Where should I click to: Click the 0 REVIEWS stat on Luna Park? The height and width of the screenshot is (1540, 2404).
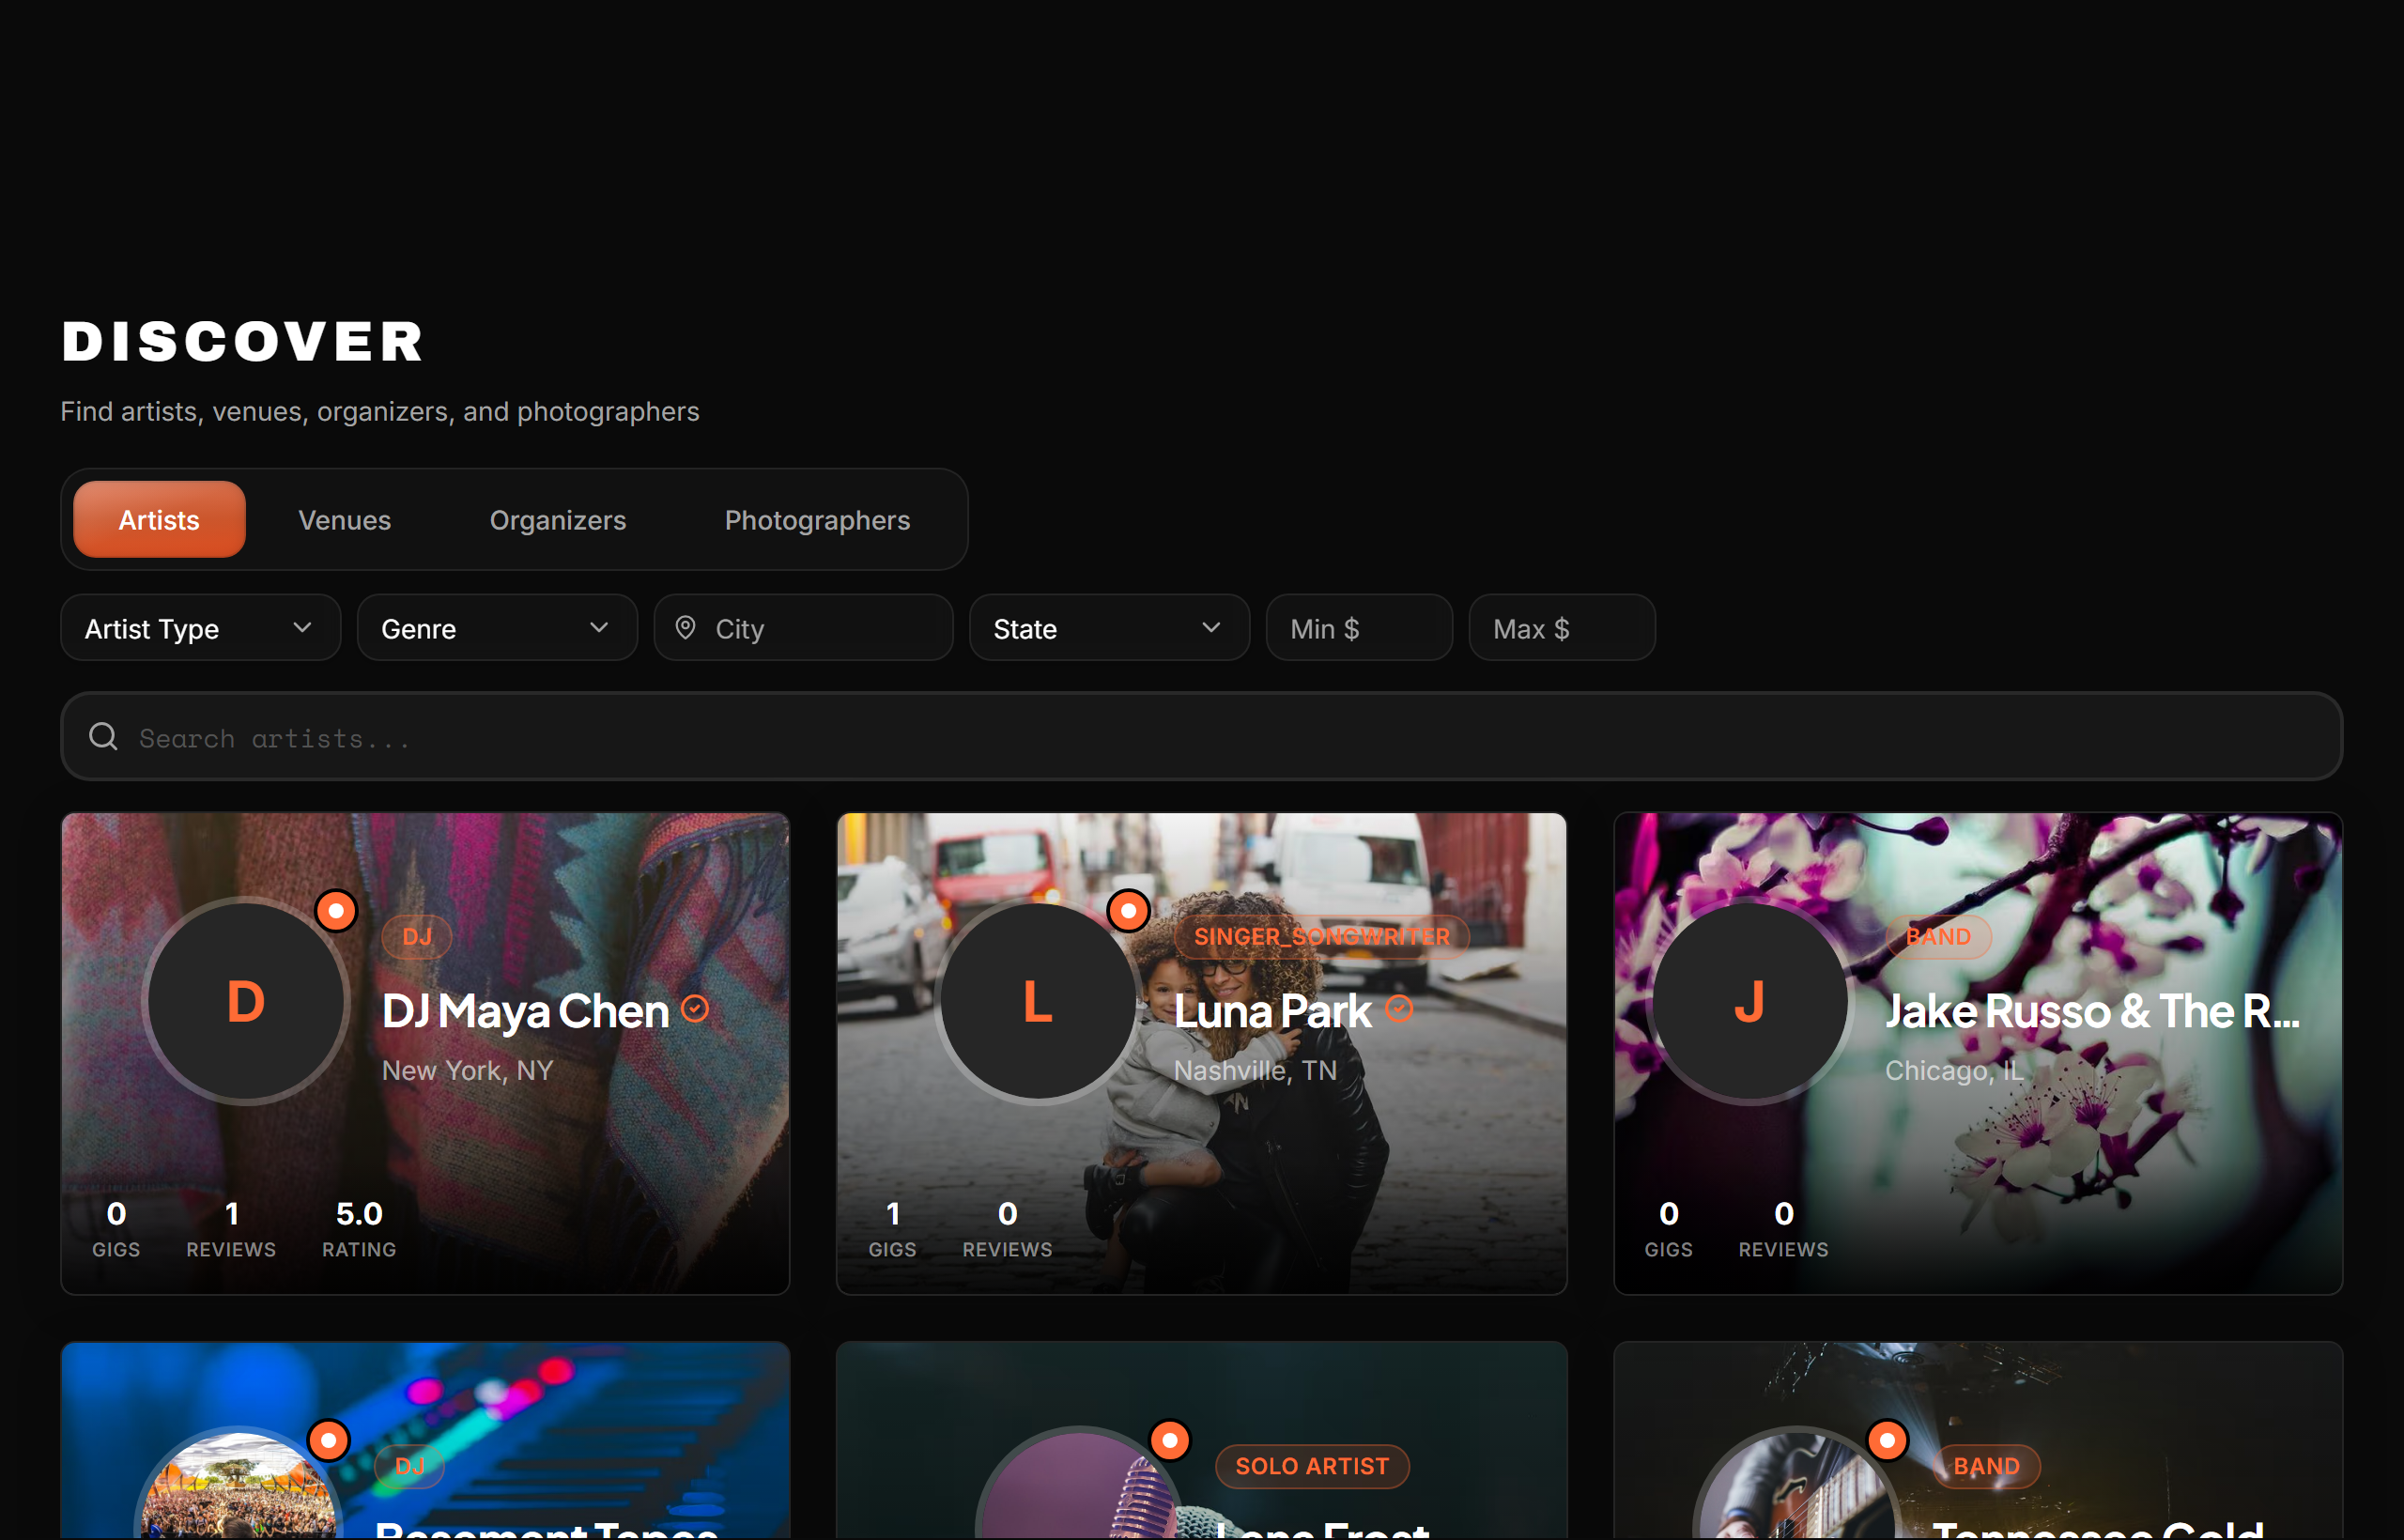[1007, 1229]
